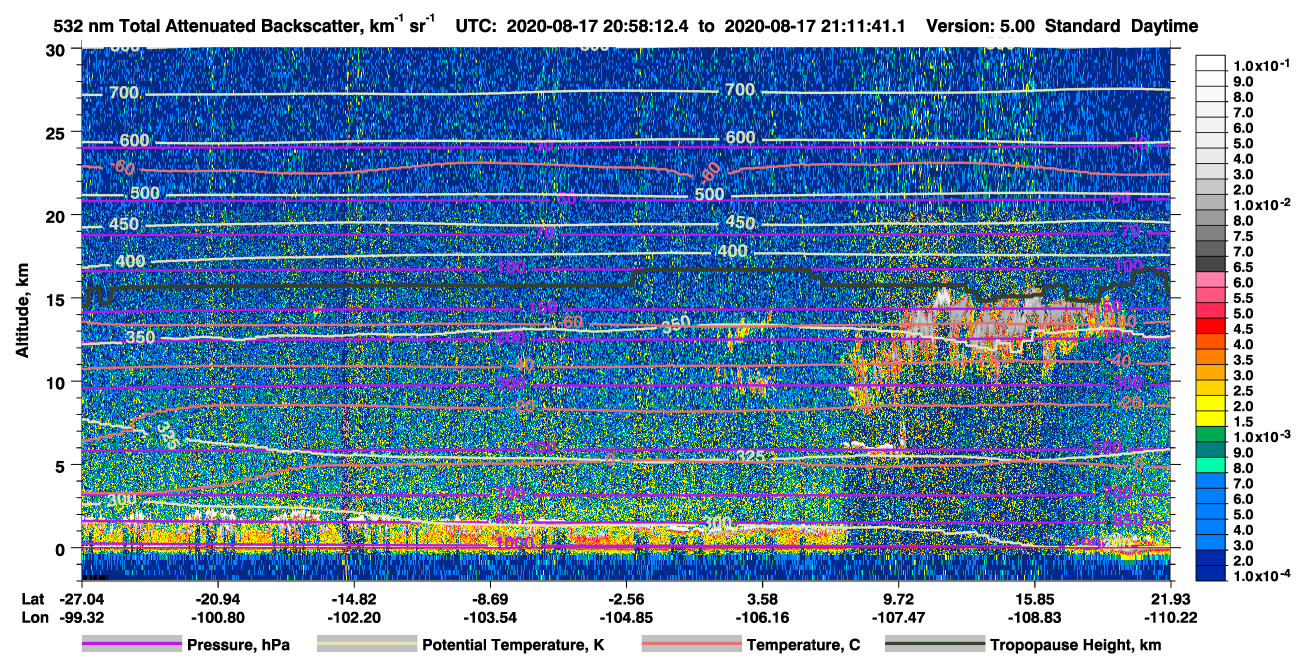Click the 1.0x10-4 colorbar label

click(x=1260, y=576)
